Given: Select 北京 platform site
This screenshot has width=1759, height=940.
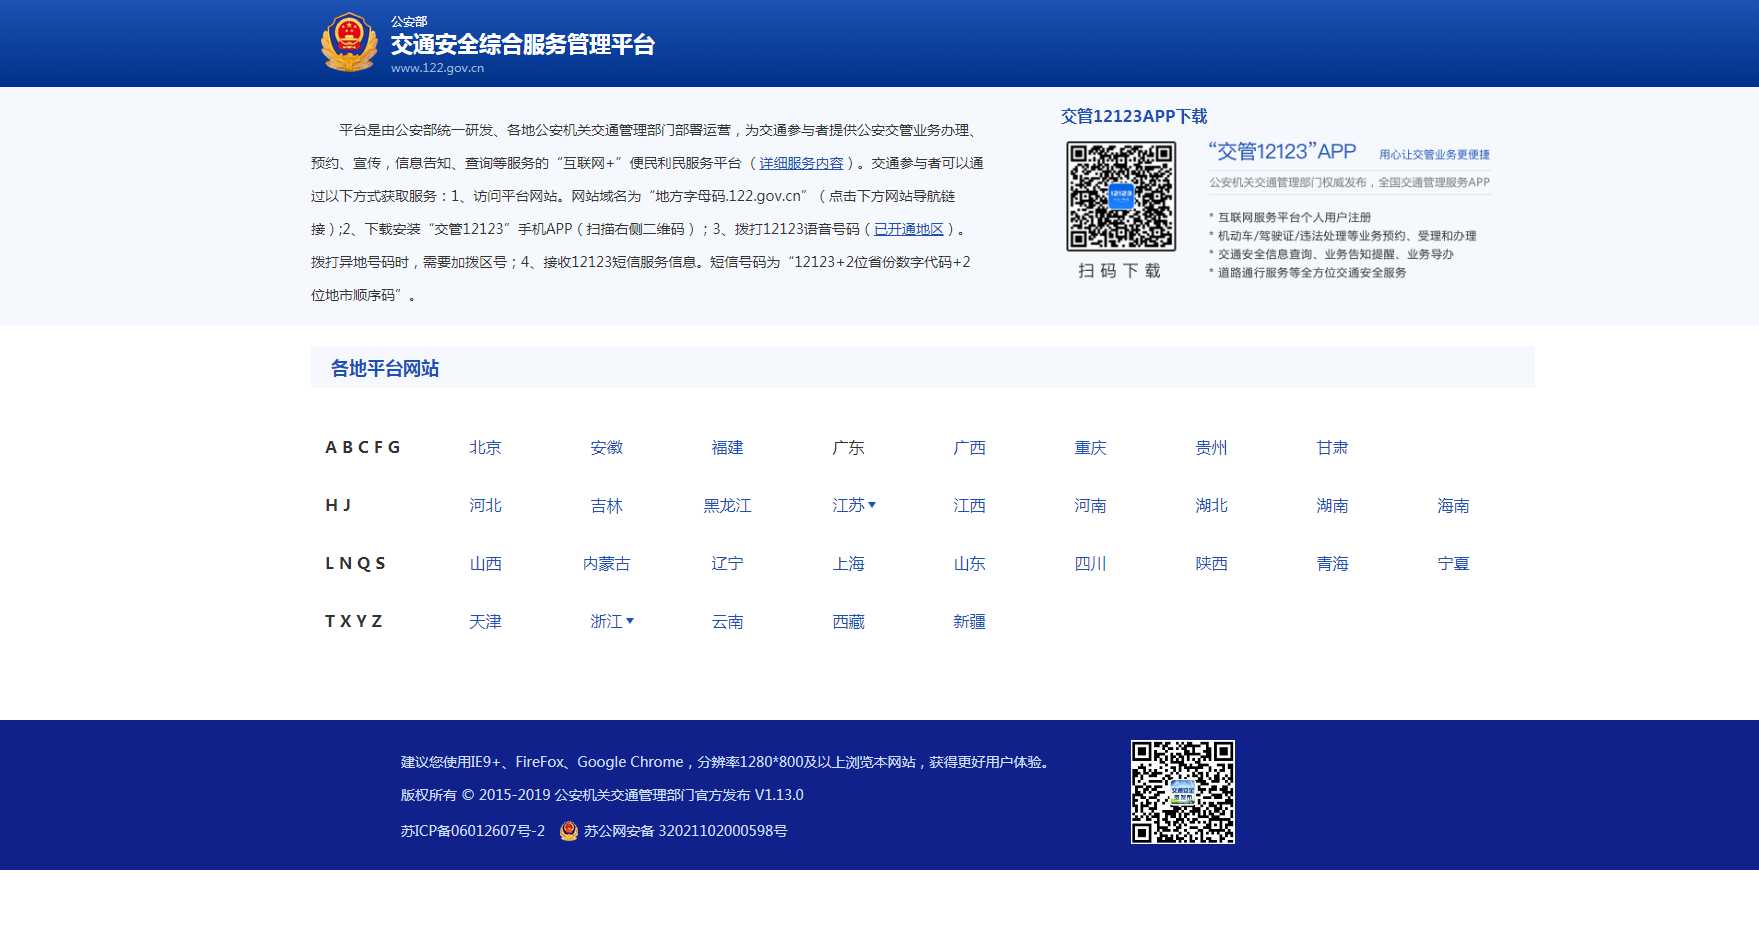Looking at the screenshot, I should [x=485, y=448].
